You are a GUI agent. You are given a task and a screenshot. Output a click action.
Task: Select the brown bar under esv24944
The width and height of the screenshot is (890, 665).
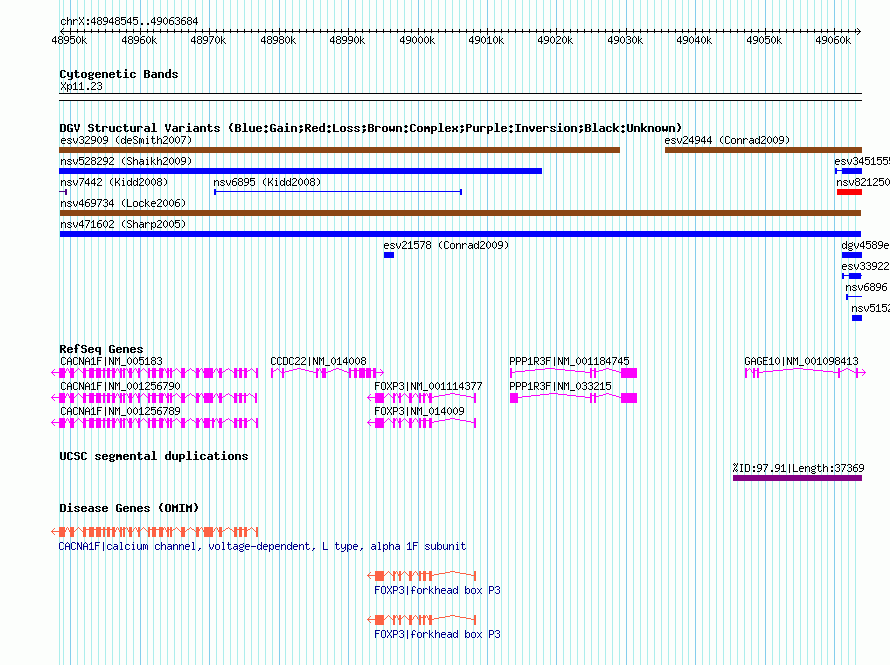click(763, 150)
